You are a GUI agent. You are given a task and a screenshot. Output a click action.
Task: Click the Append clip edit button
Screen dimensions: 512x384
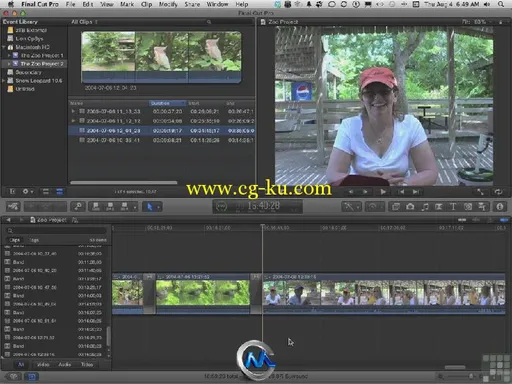coord(124,207)
